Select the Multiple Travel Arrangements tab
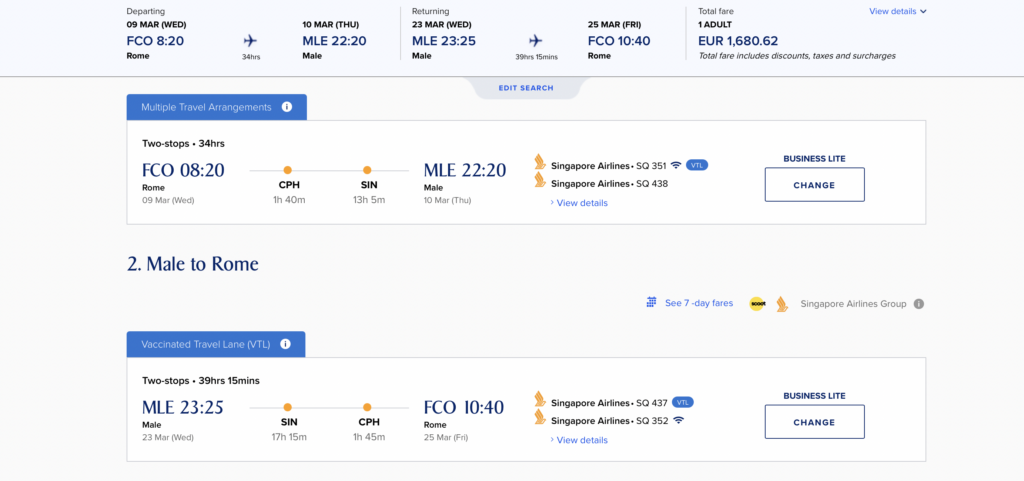 click(x=206, y=107)
